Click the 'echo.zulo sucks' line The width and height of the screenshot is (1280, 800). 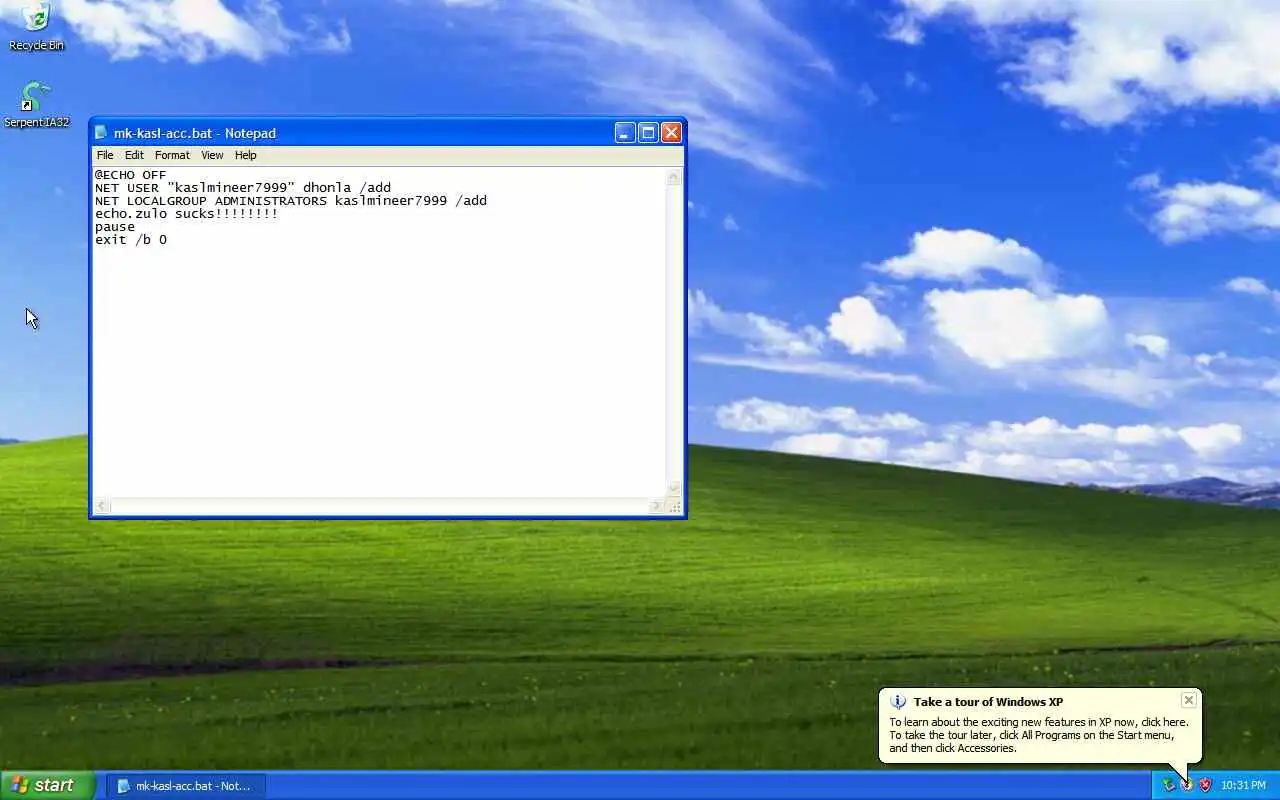click(x=186, y=214)
